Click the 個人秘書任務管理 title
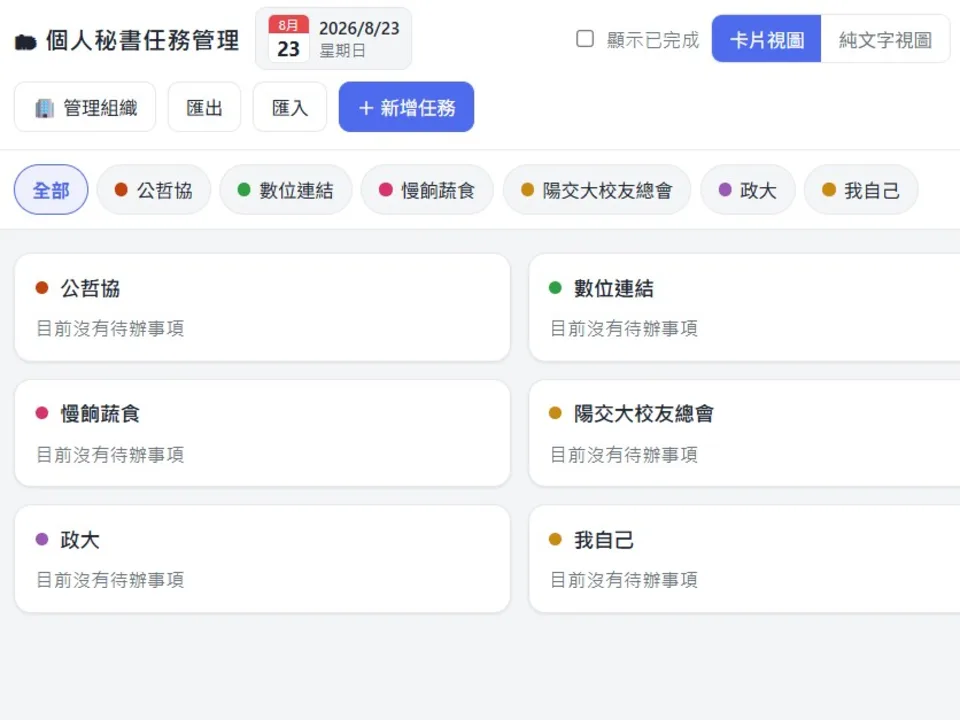 pos(142,41)
